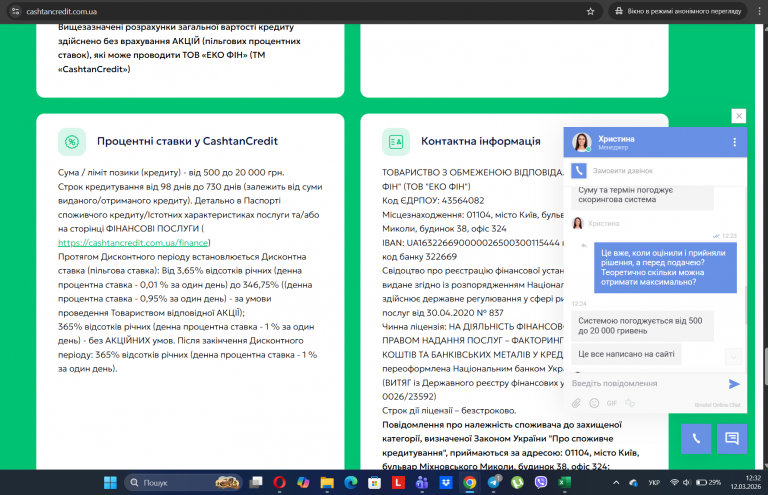Click the phone icon beside Замовити дзвінок
The image size is (768, 495).
578,170
